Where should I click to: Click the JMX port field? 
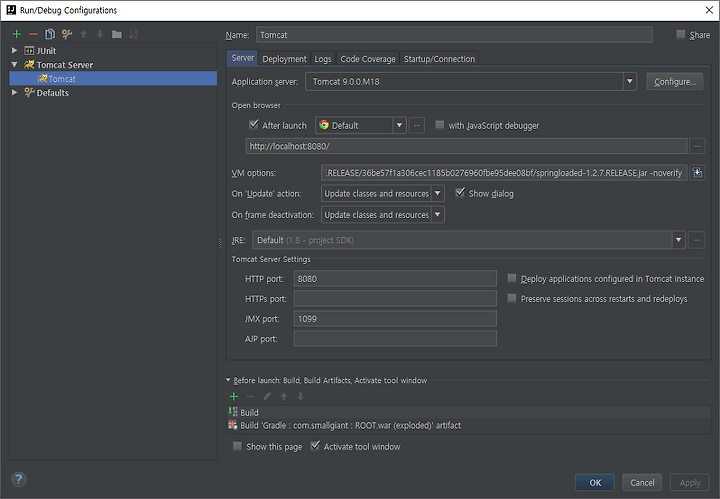point(395,319)
